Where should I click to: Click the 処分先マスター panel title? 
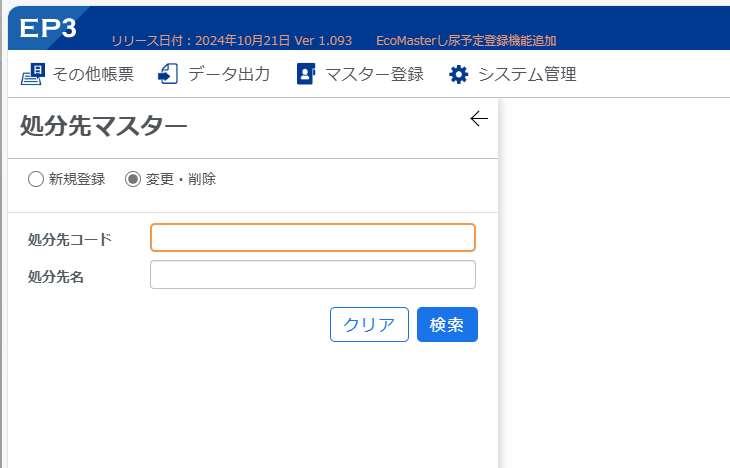pos(103,126)
